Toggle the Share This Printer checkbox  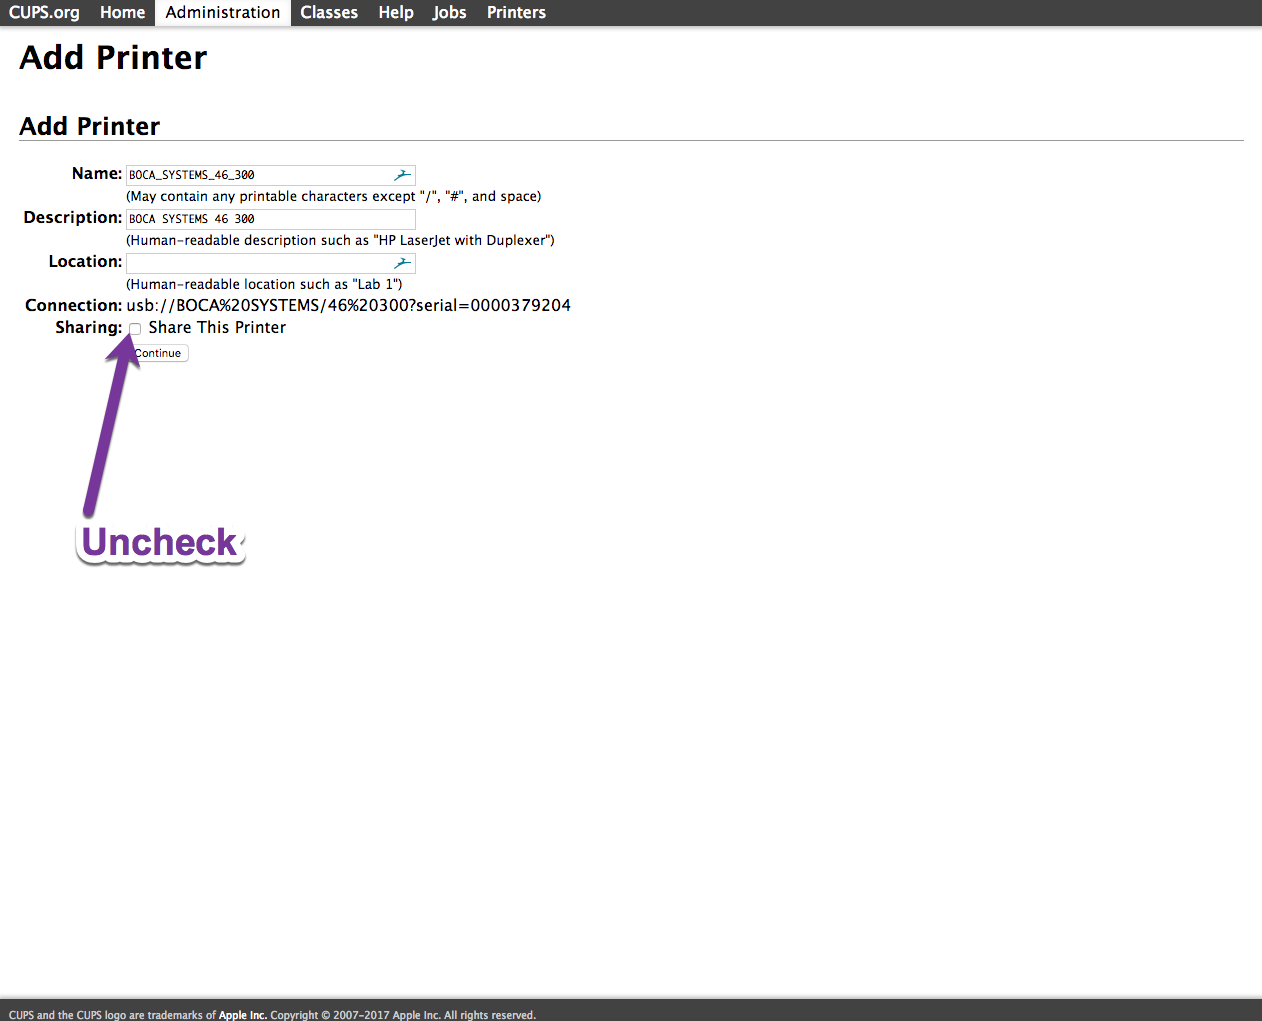(x=135, y=329)
